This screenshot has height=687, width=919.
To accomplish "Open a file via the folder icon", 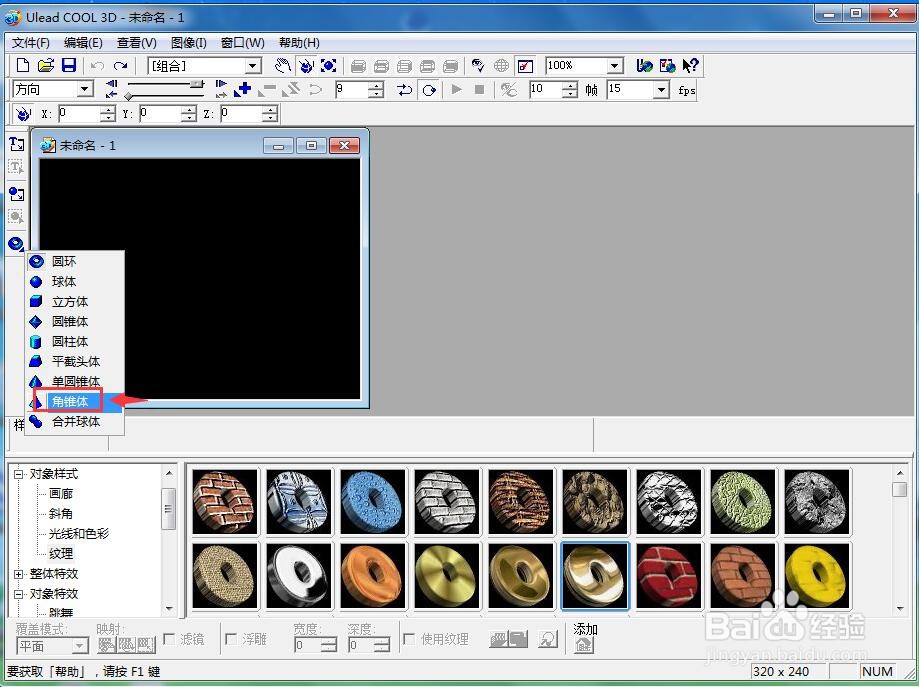I will pyautogui.click(x=46, y=66).
